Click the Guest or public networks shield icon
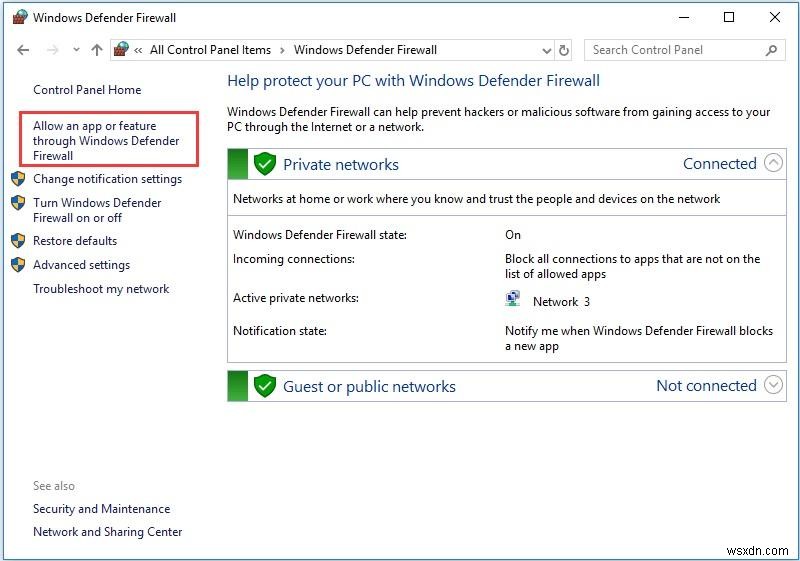 click(x=265, y=386)
